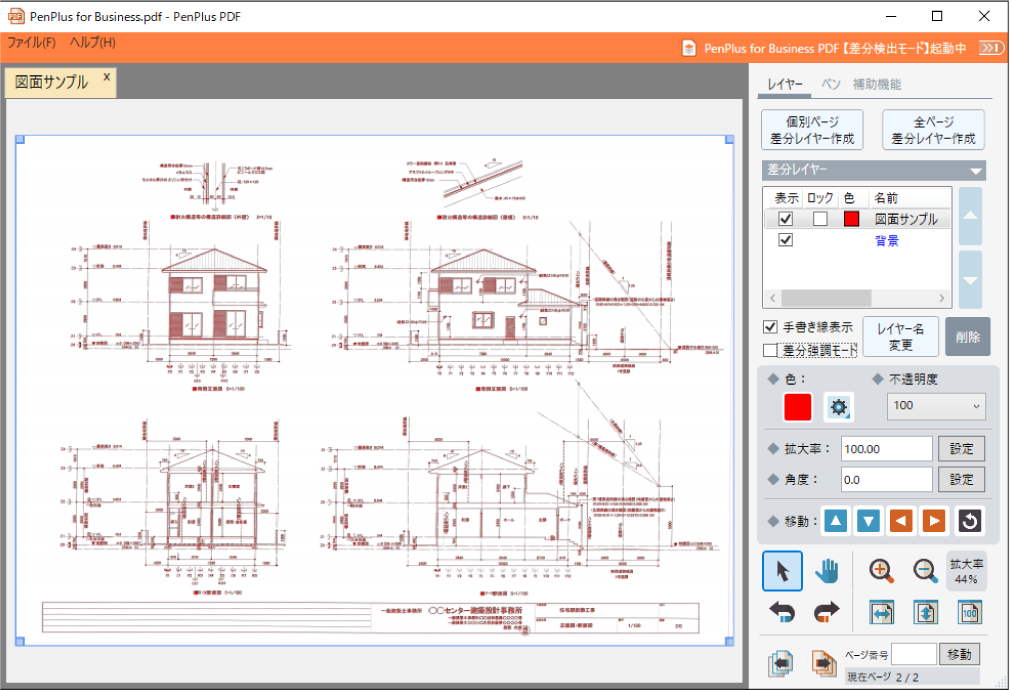Move layer right with orange arrow
1012x690 pixels.
point(934,521)
